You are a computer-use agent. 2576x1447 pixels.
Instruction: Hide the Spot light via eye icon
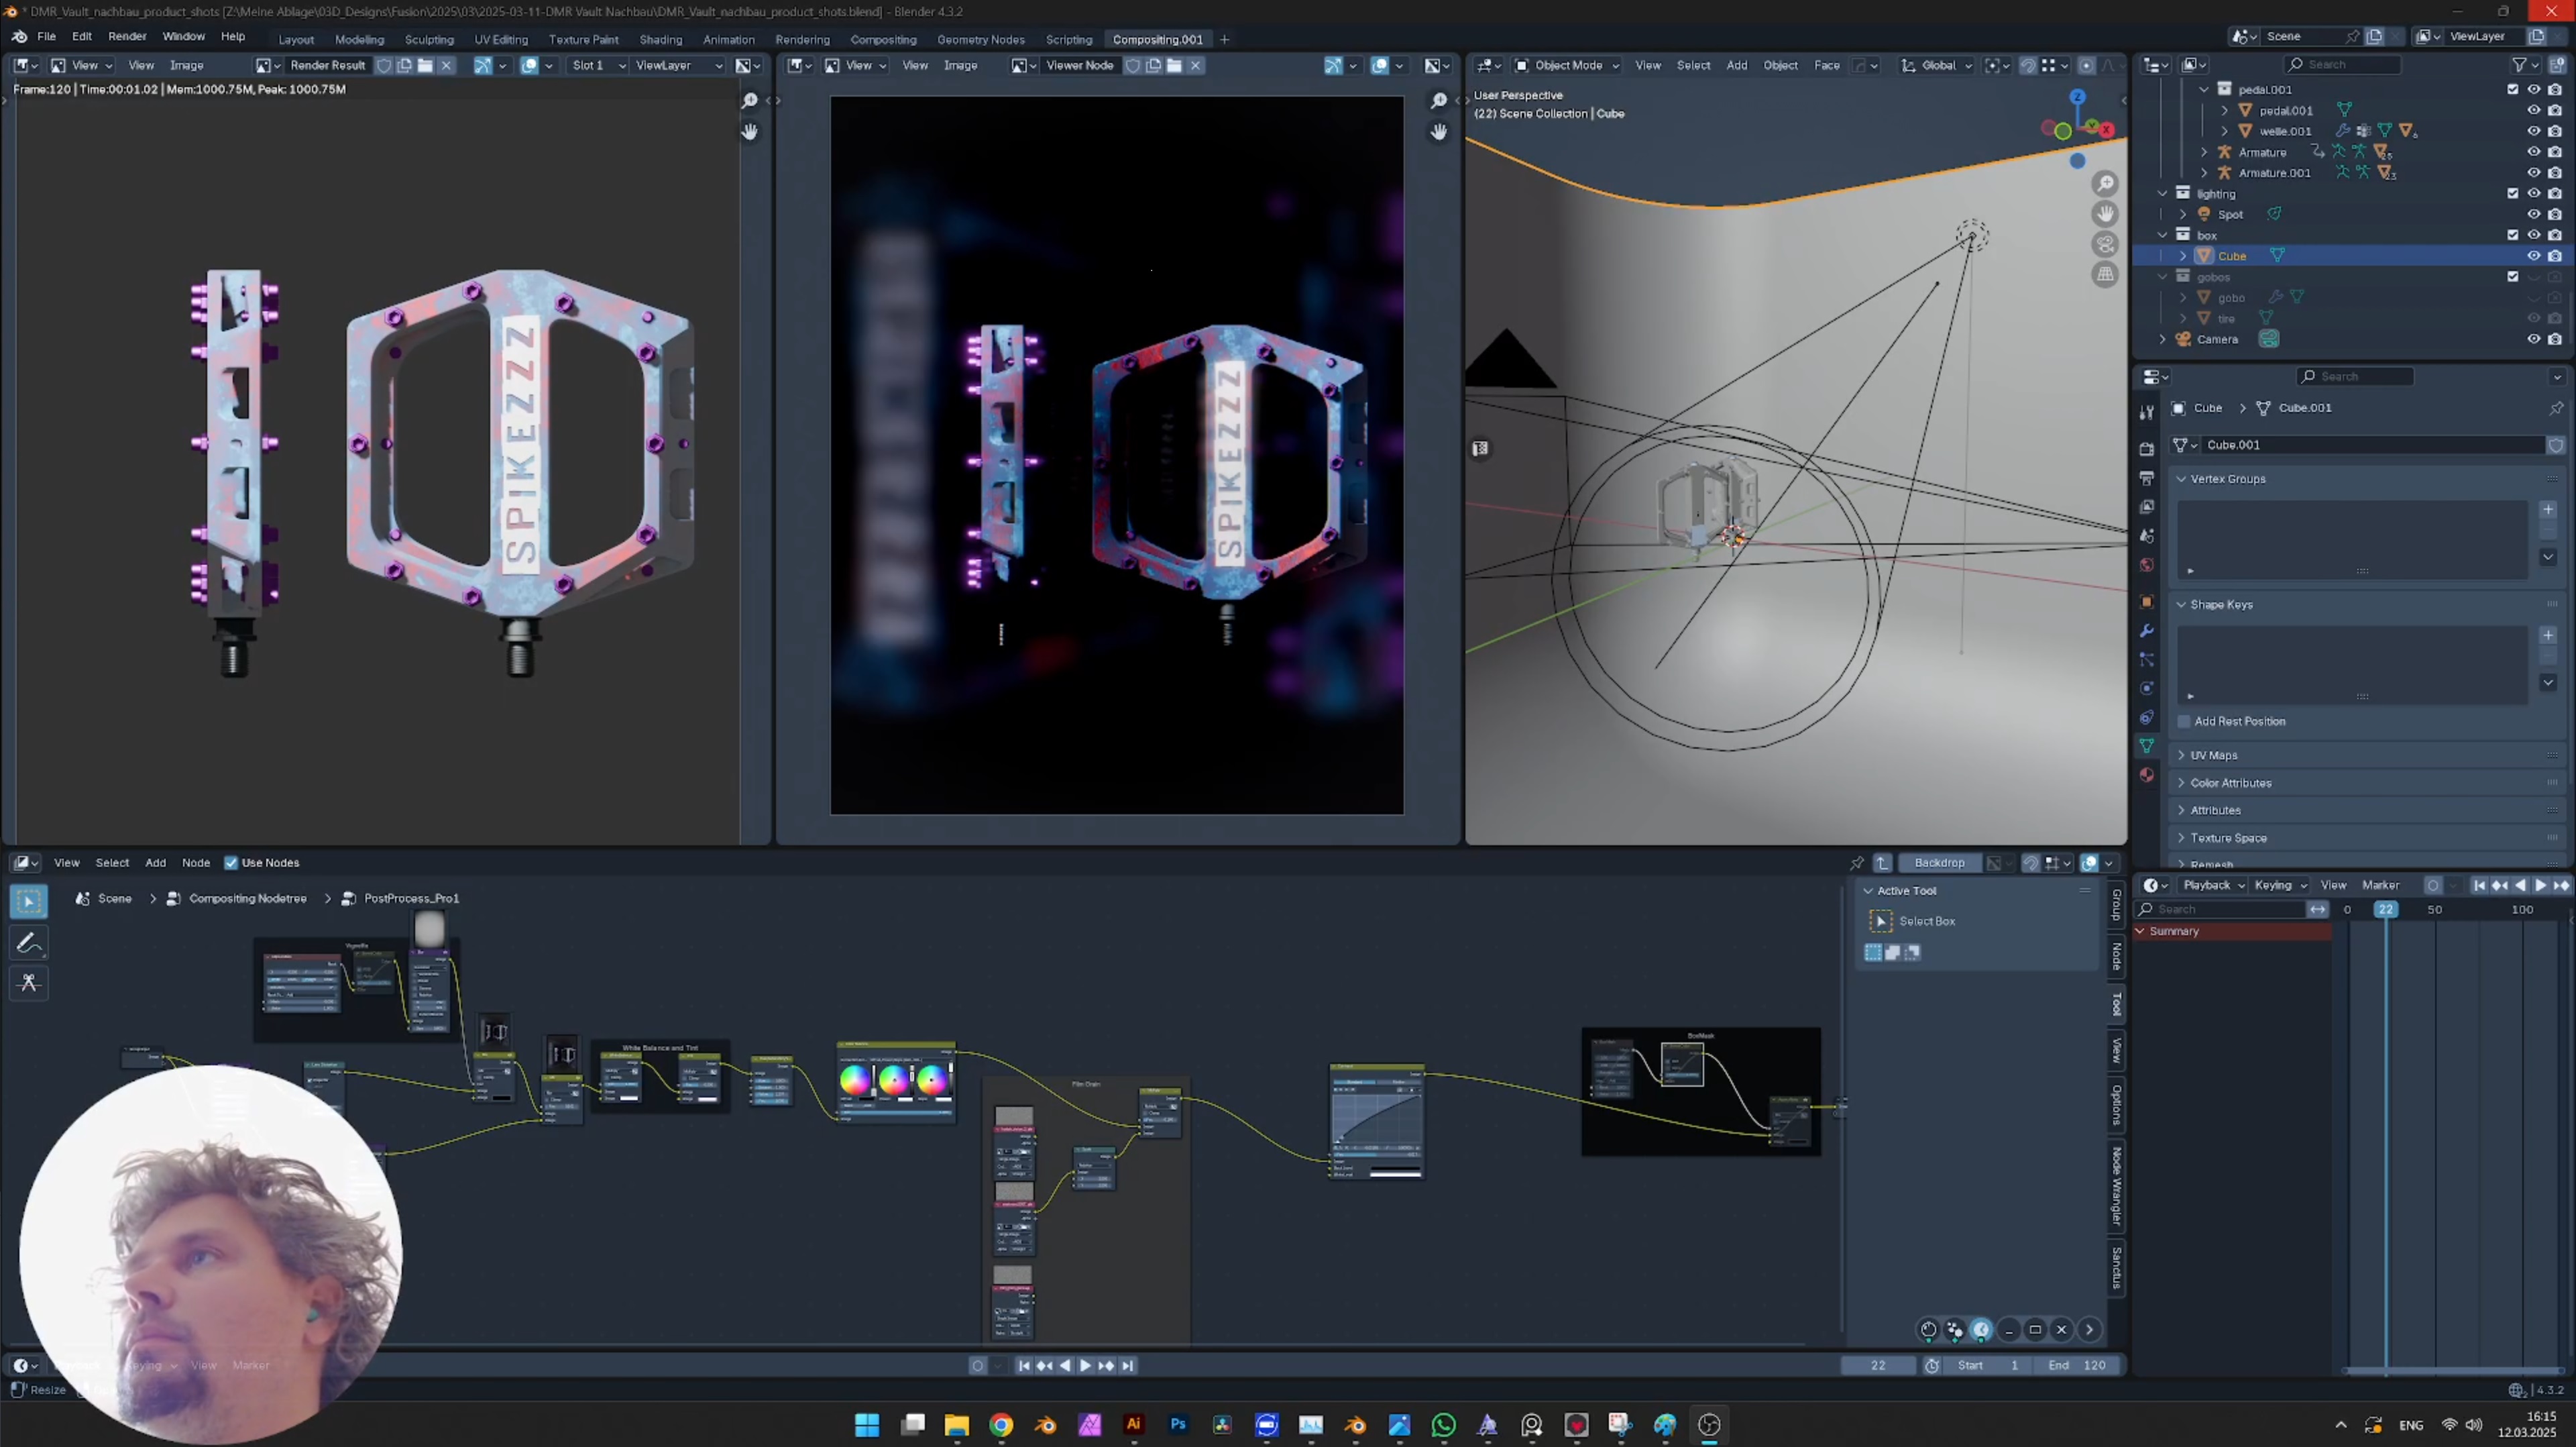pyautogui.click(x=2534, y=215)
